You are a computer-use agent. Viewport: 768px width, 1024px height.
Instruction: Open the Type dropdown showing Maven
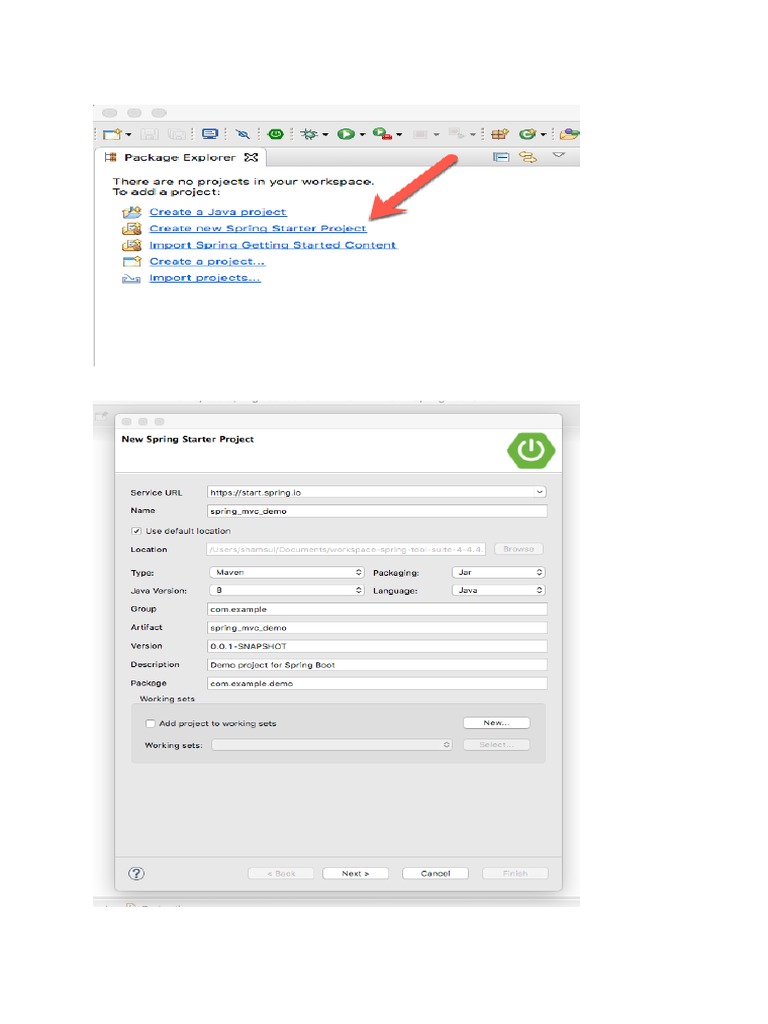point(286,572)
